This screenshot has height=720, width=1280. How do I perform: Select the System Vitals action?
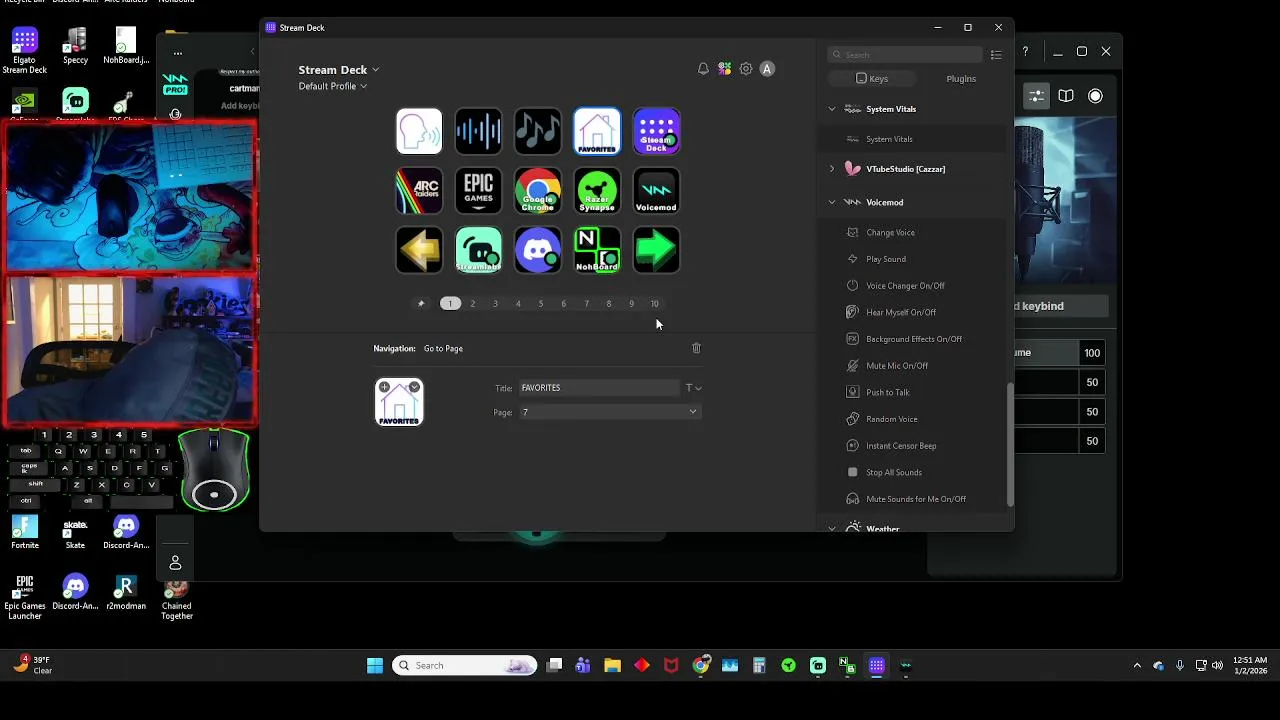coord(912,139)
